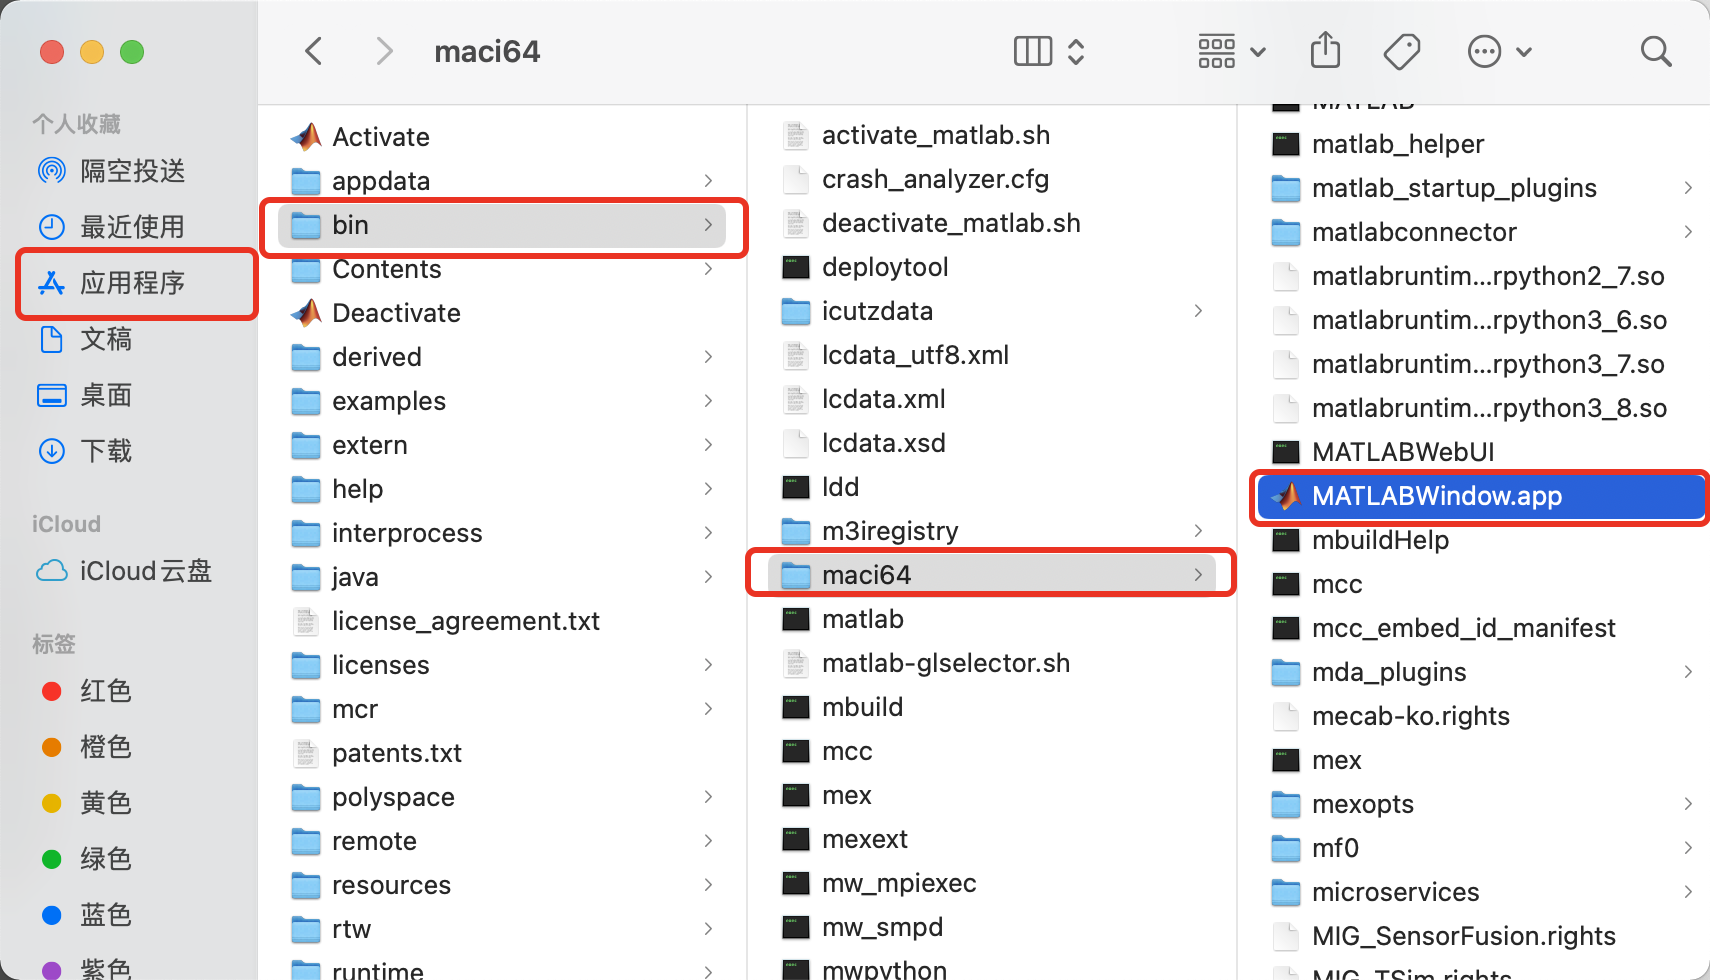Open Documents (文稿) in the sidebar
Screen dimensions: 1710x980
(85, 339)
